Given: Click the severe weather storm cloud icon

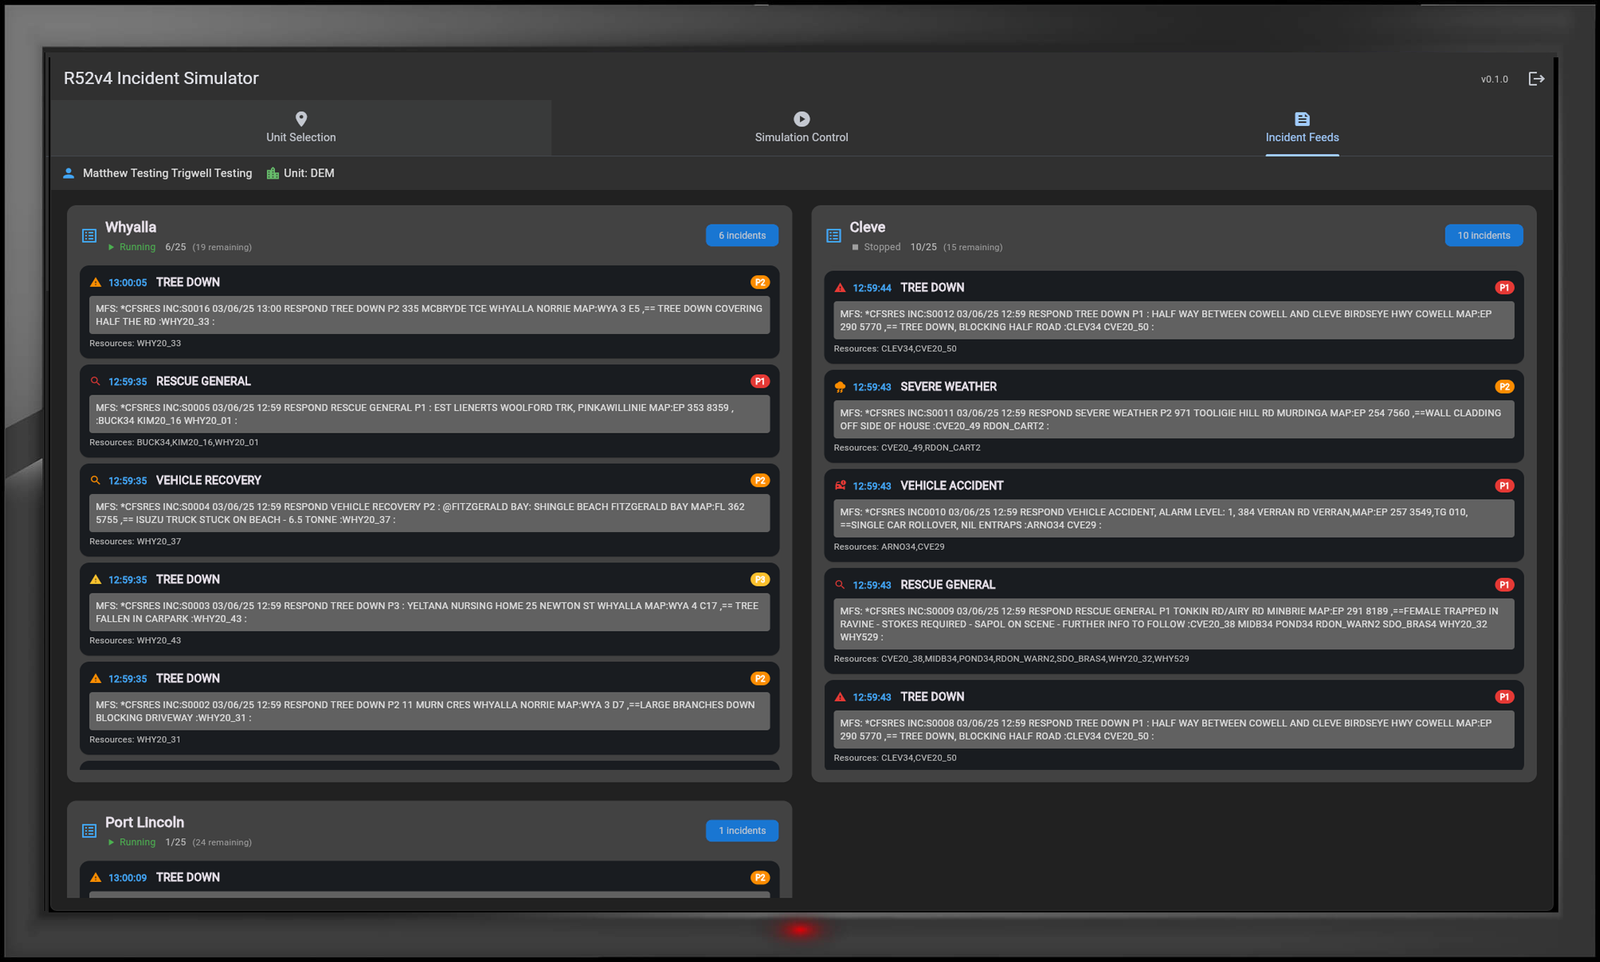Looking at the screenshot, I should [839, 386].
